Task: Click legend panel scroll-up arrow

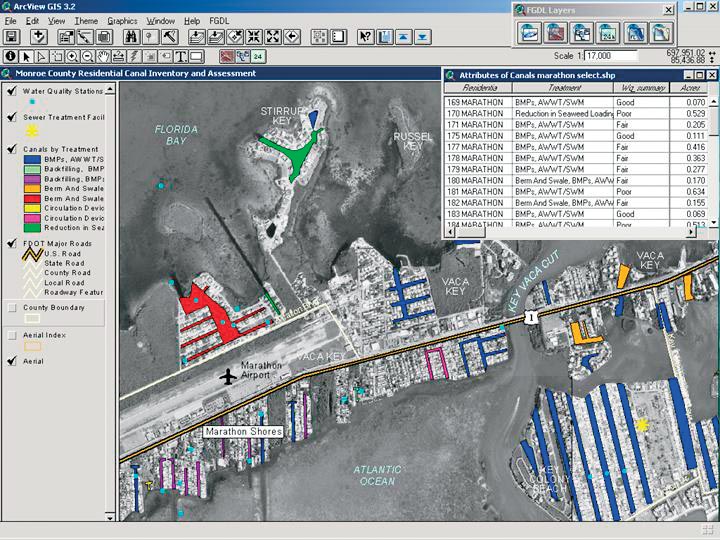Action: tap(110, 90)
